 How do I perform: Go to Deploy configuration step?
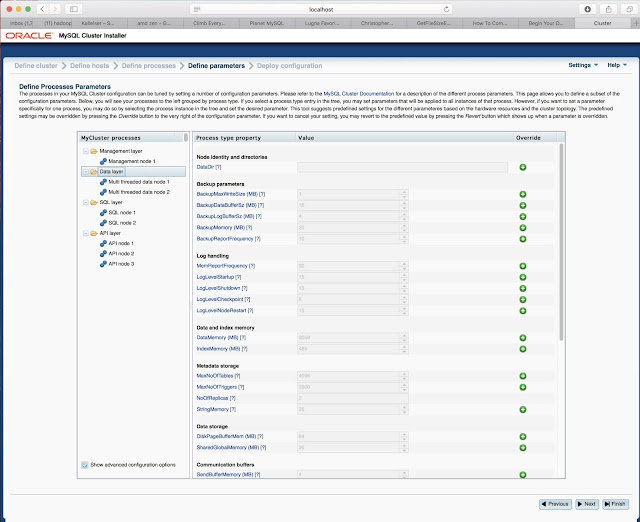(x=289, y=66)
